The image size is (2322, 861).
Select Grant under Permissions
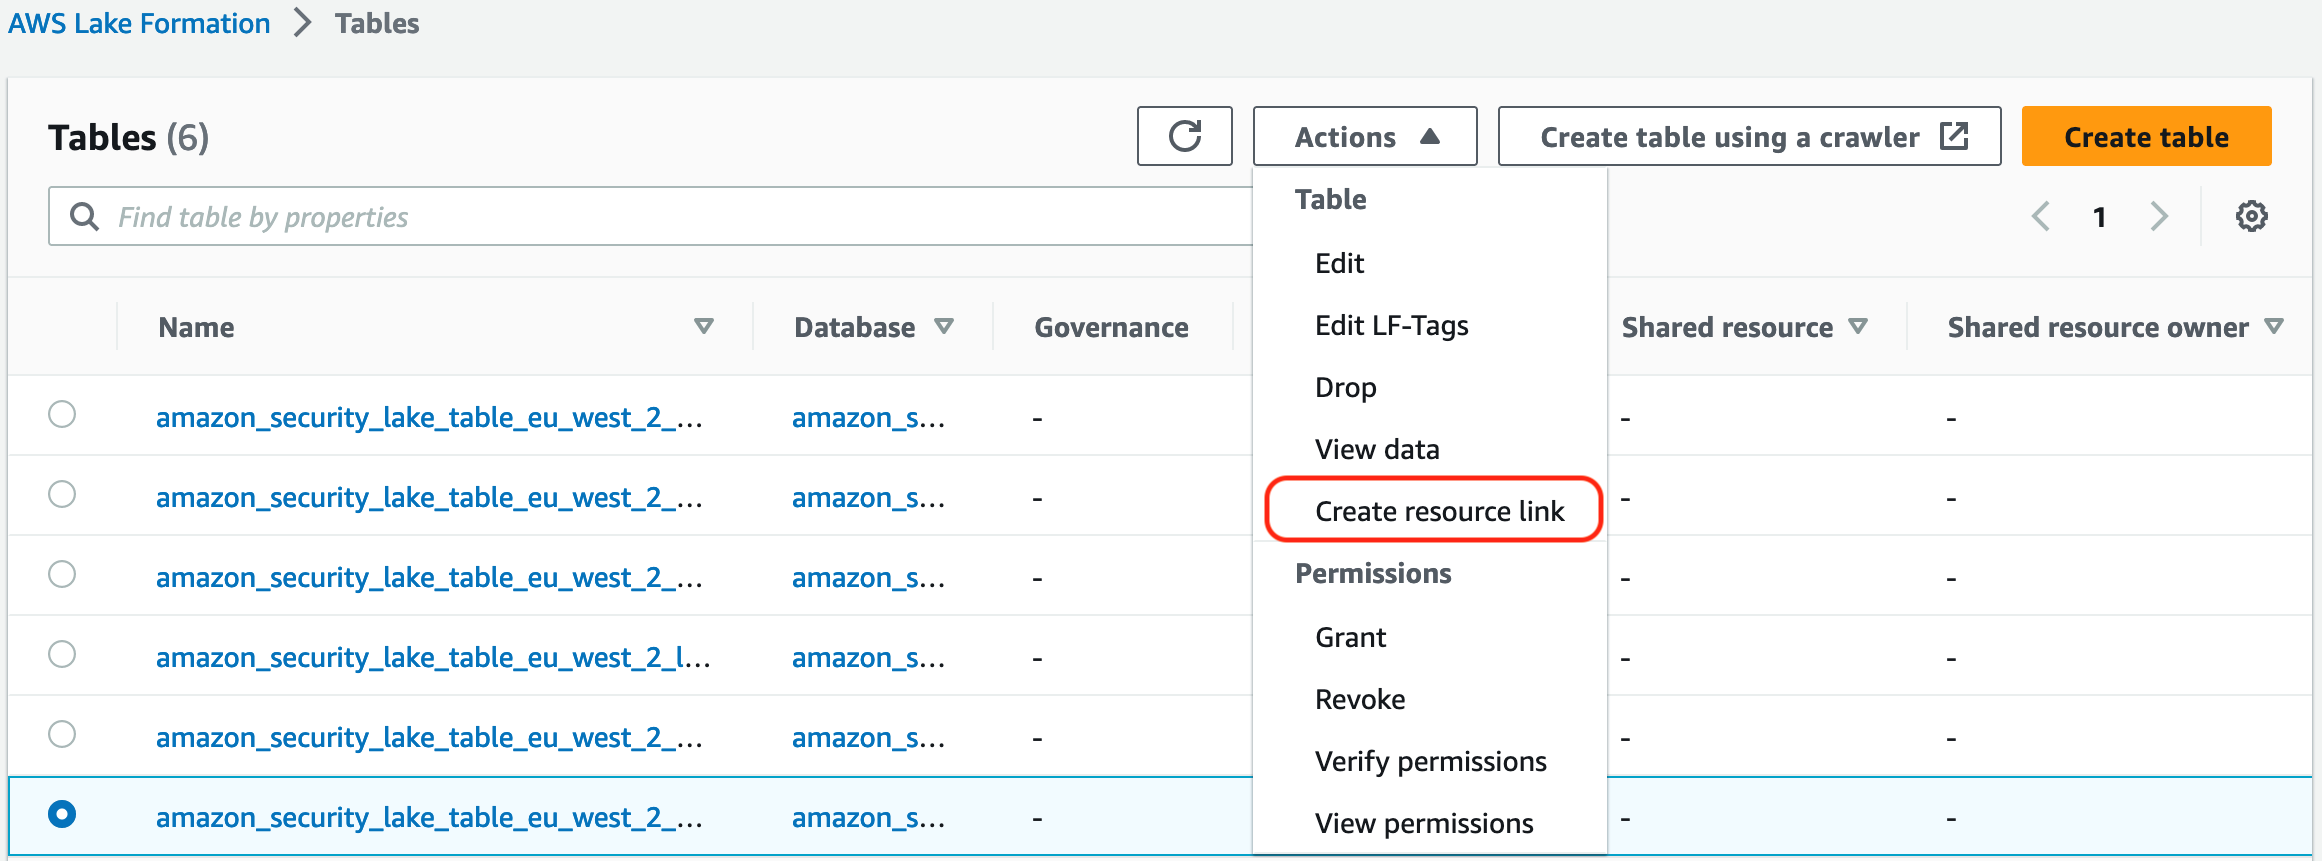[x=1350, y=637]
